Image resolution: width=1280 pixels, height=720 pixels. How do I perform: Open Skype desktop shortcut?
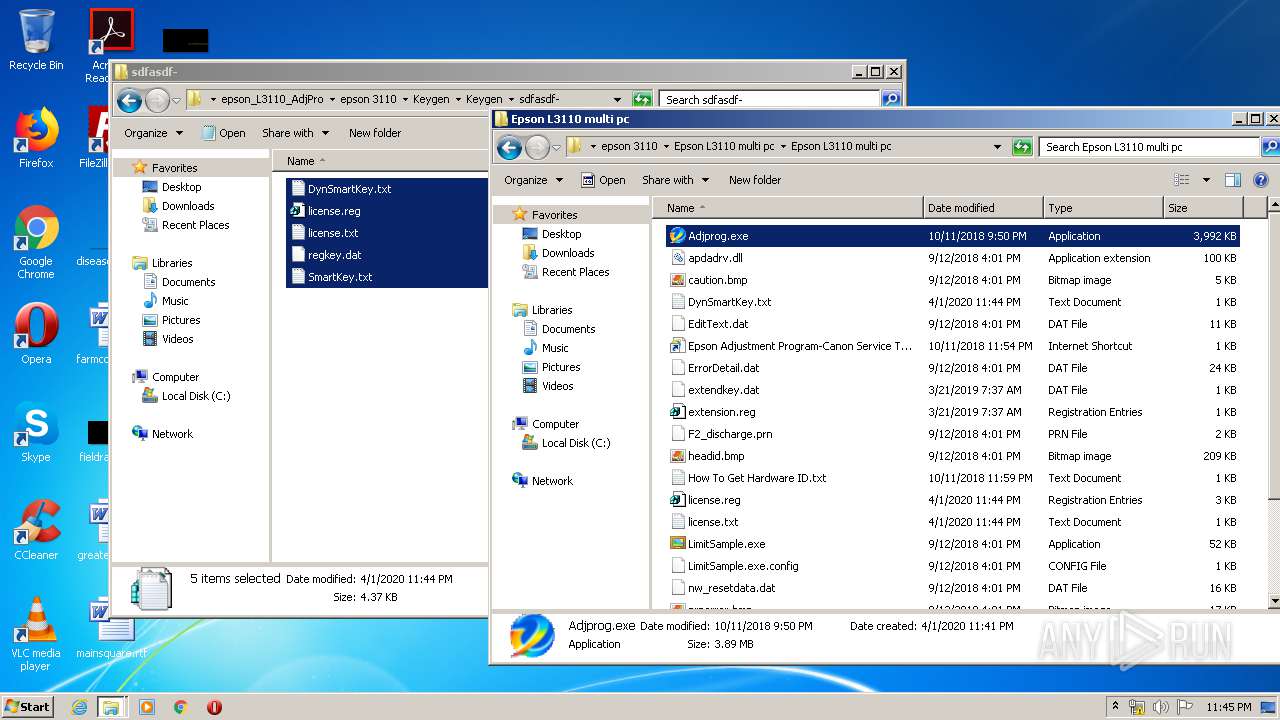click(36, 432)
